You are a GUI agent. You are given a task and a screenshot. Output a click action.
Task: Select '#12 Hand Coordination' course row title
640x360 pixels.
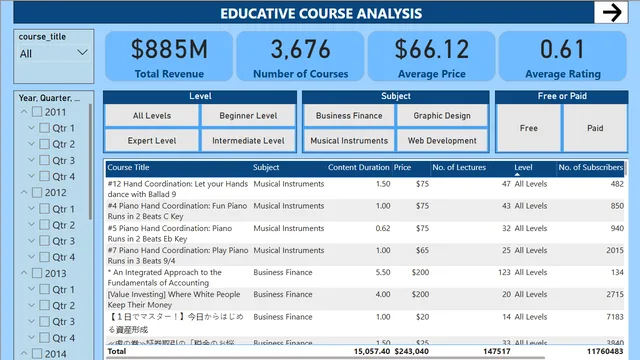[178, 189]
